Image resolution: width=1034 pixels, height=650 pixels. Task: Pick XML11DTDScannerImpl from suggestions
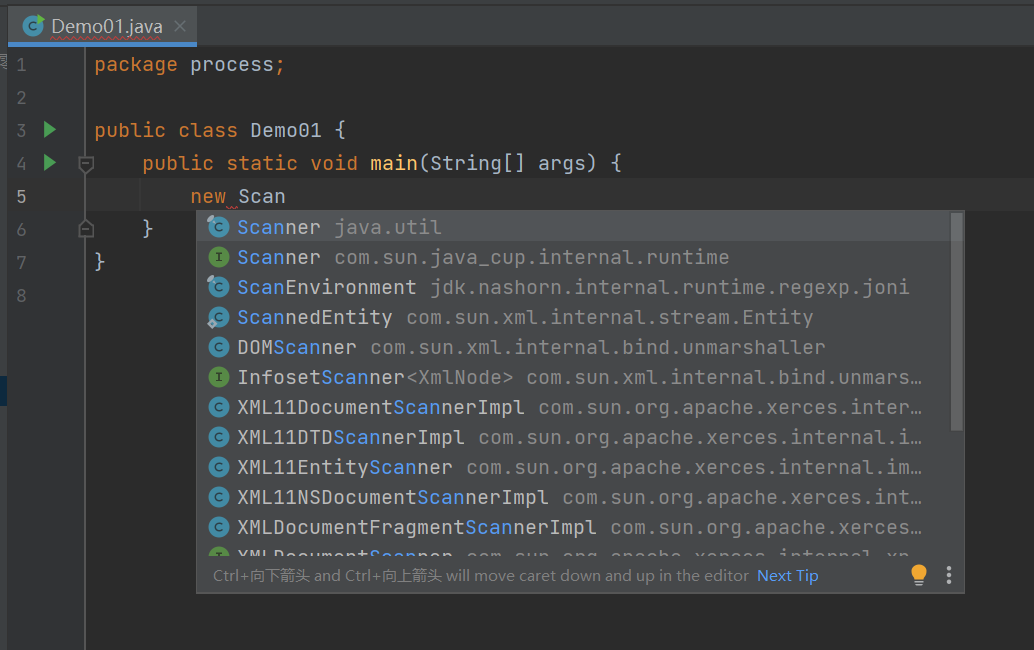coord(350,438)
